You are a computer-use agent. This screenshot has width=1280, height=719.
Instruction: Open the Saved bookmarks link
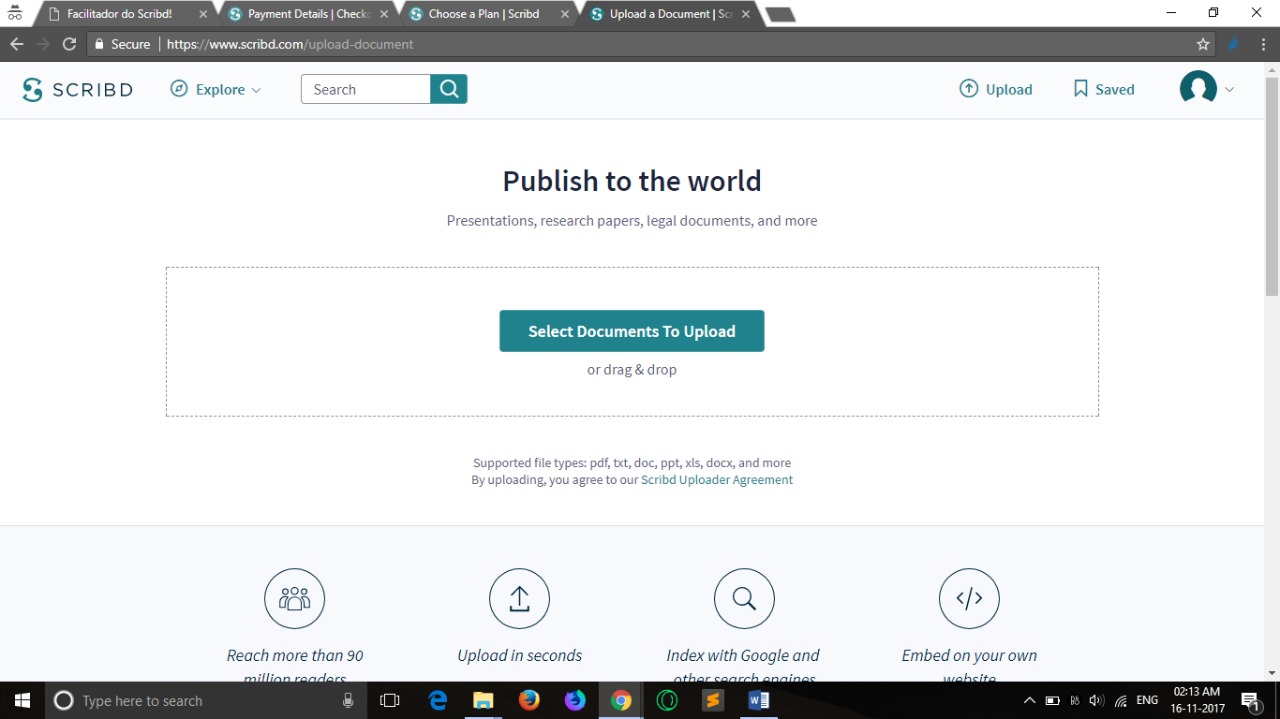tap(1104, 89)
